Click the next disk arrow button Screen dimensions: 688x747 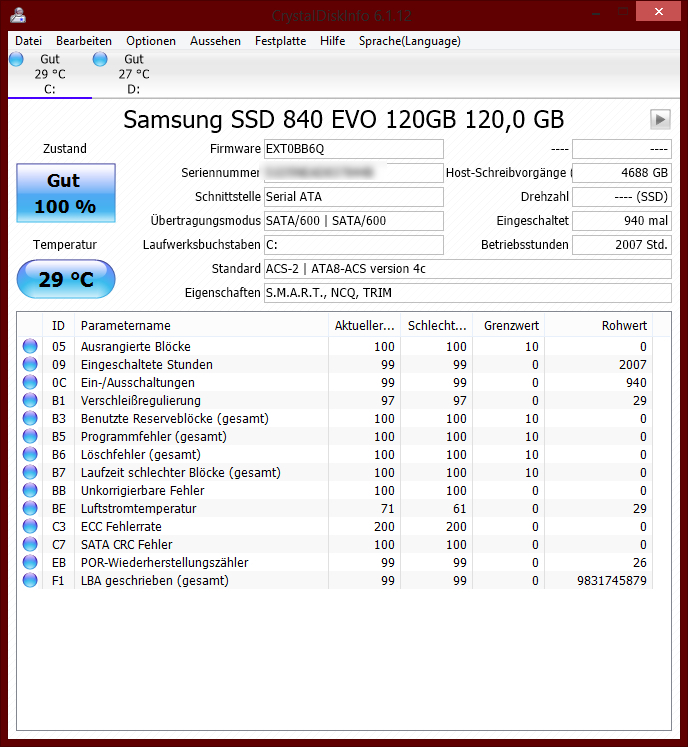click(x=660, y=119)
